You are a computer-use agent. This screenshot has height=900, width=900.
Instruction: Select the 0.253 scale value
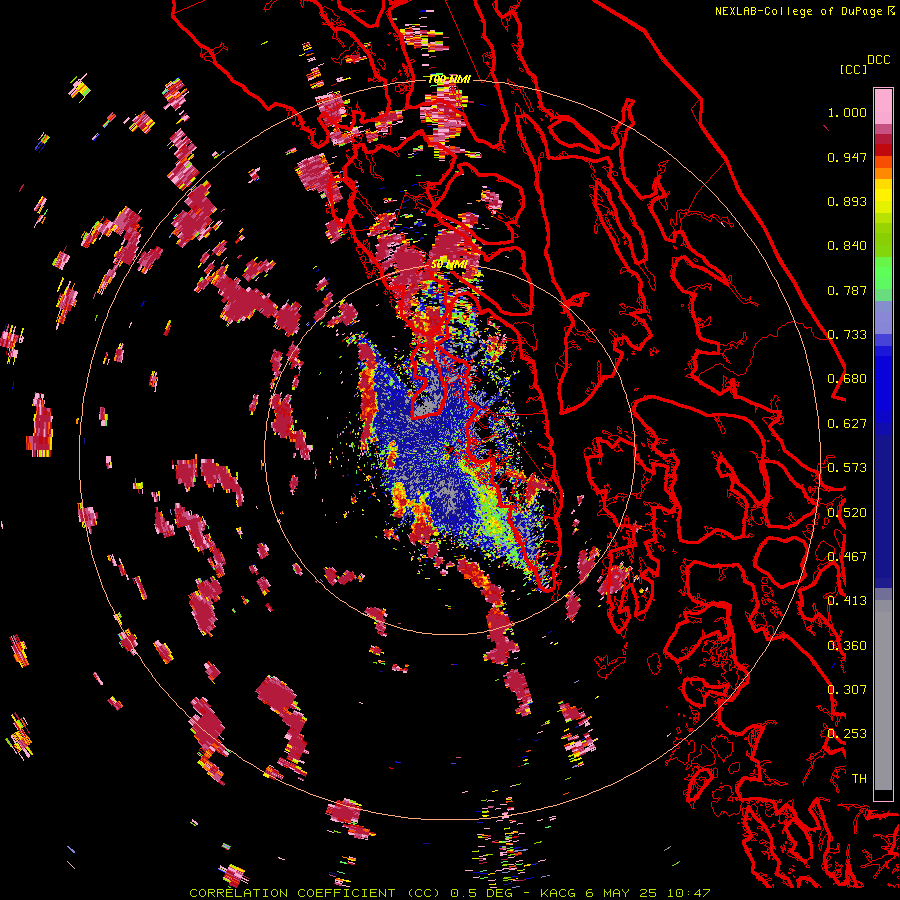point(847,734)
